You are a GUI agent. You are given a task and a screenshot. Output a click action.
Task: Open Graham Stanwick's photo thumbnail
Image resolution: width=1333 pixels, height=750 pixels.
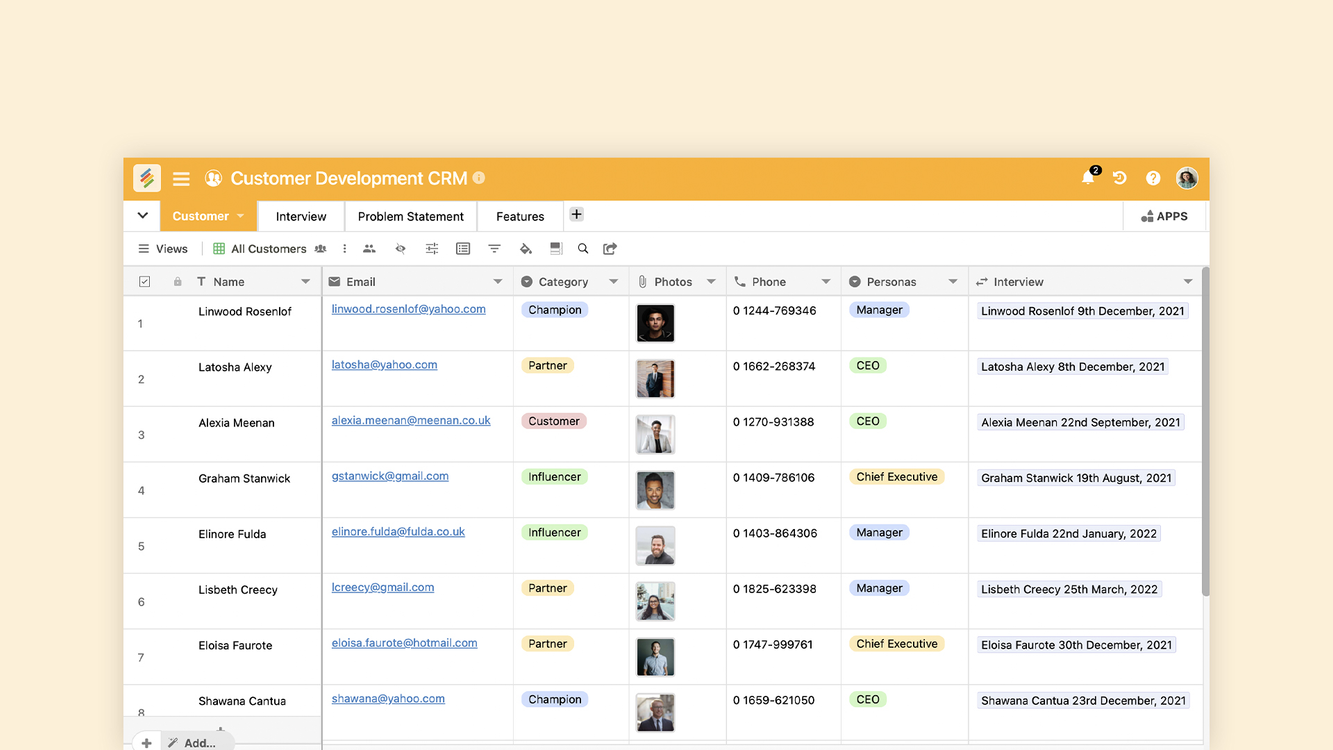(x=655, y=491)
